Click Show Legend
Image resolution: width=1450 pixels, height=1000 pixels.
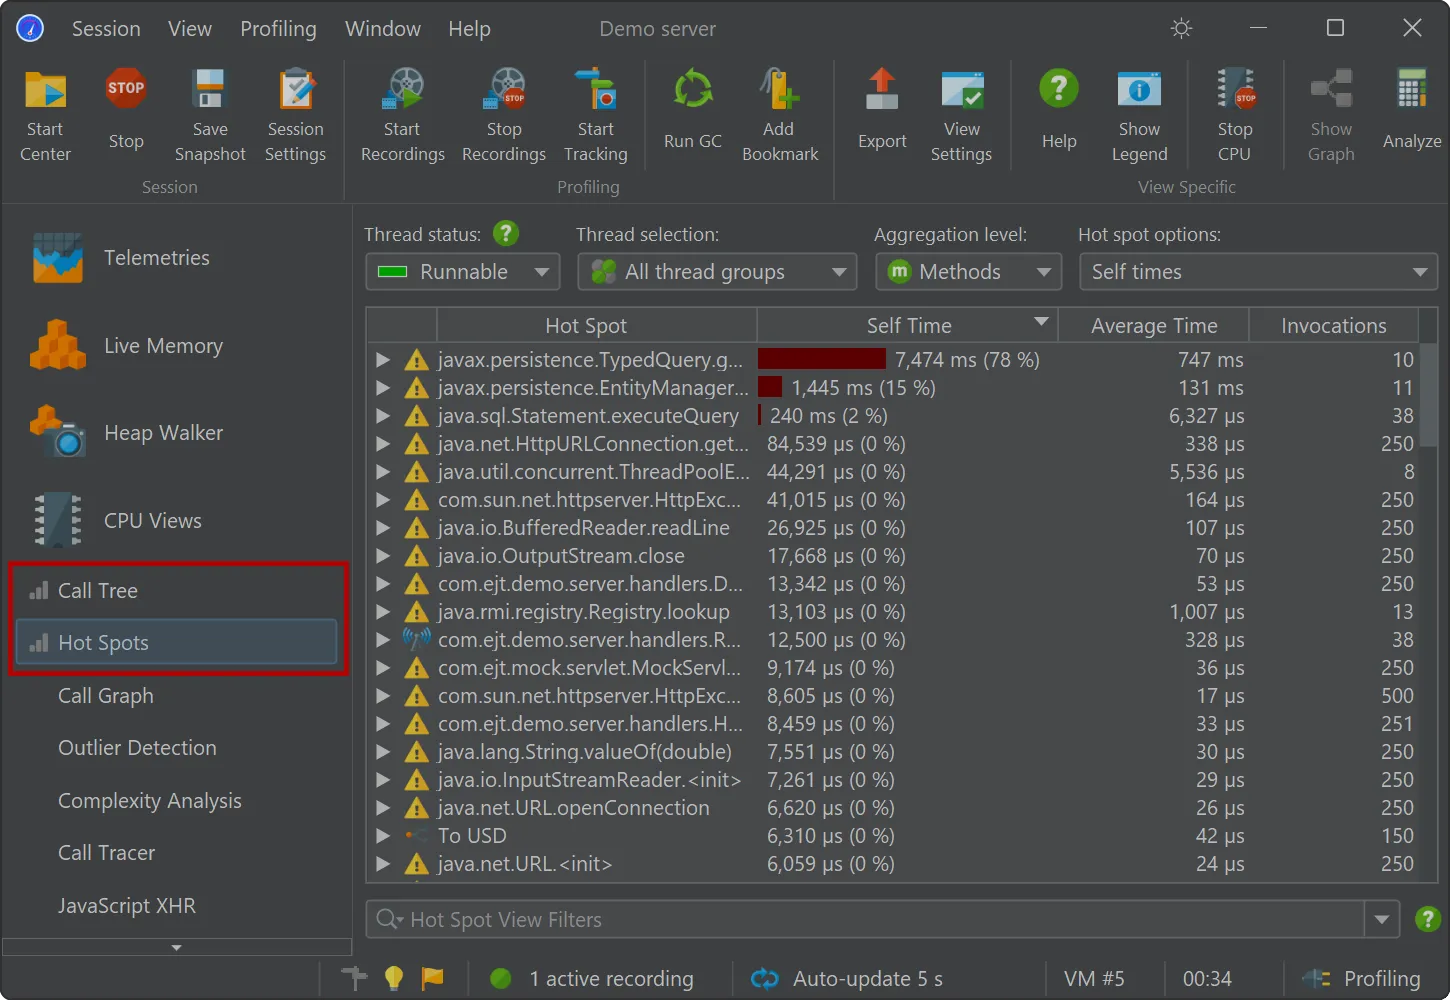pos(1139,115)
